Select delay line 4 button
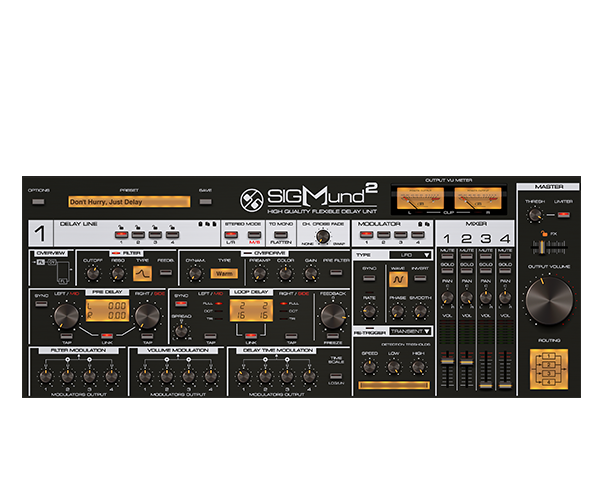 (172, 235)
